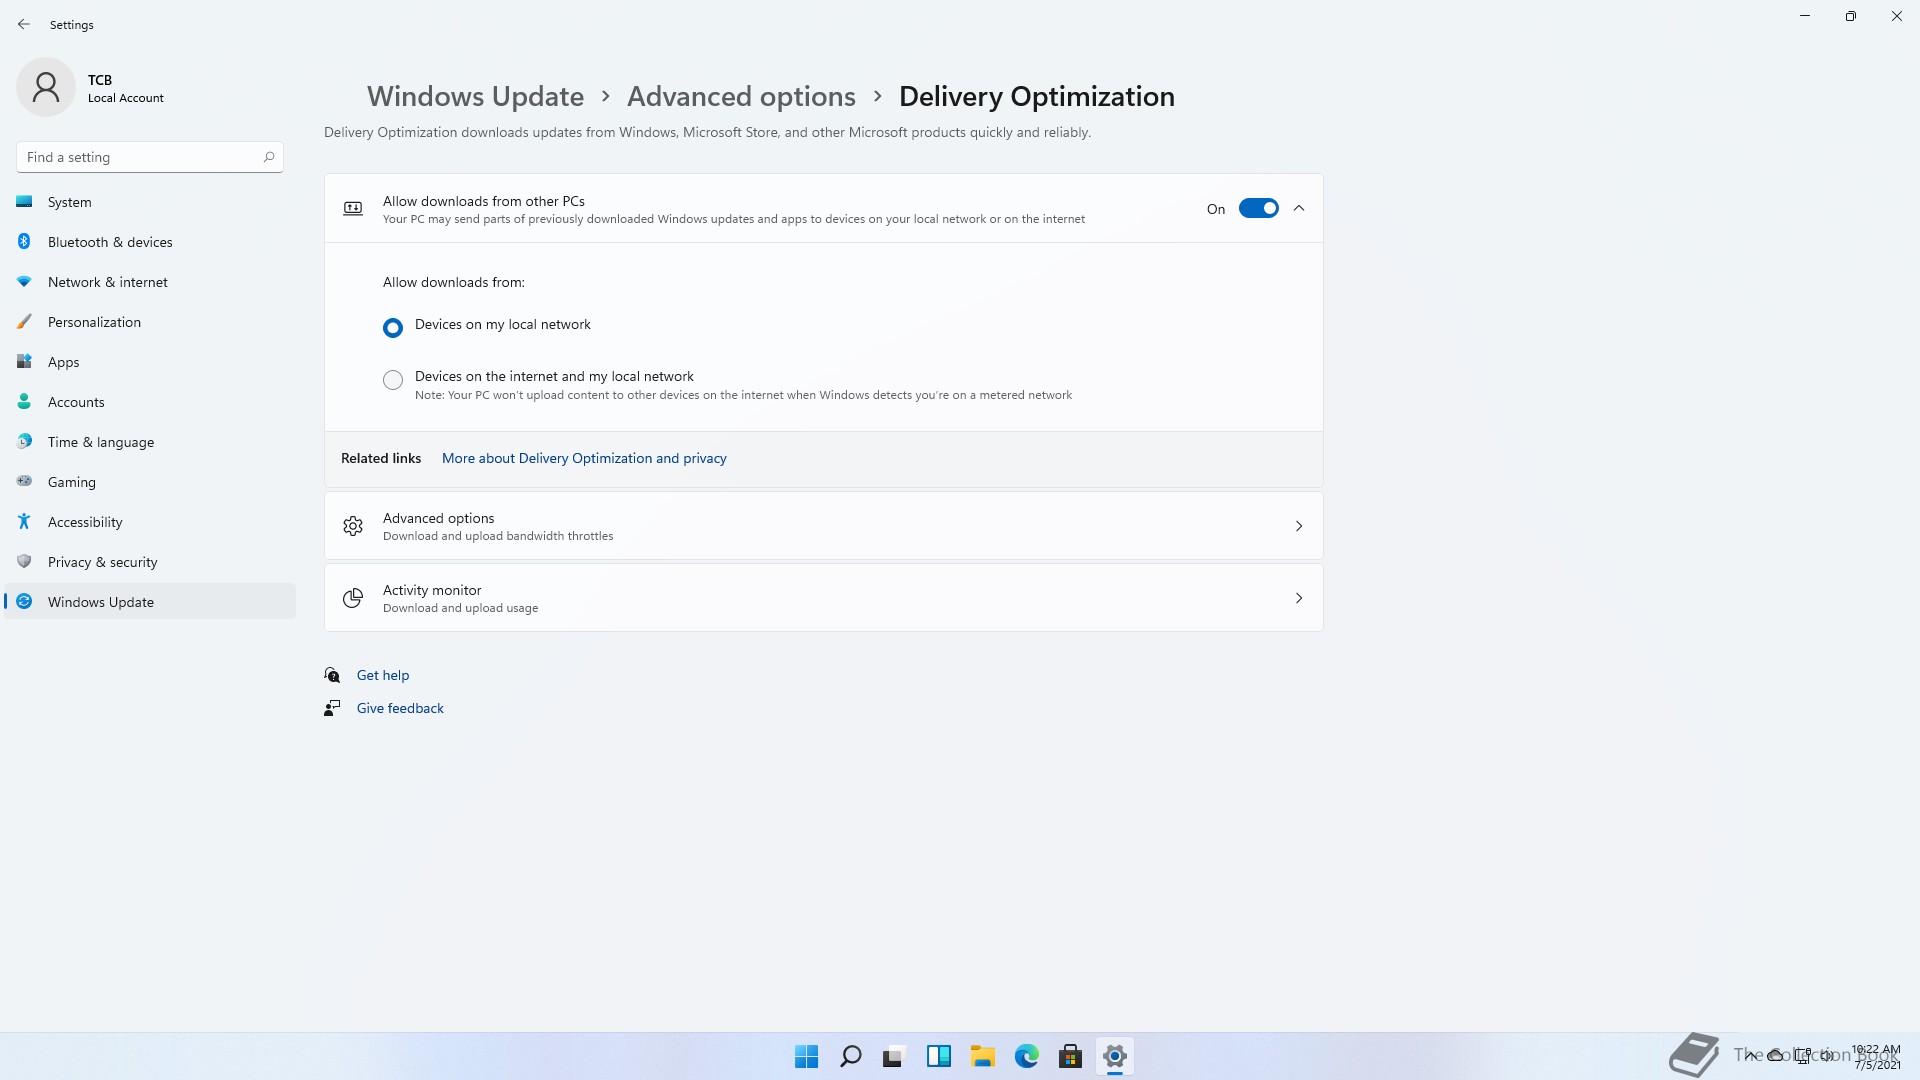Open the system tray clock showing 7/5/2021
Screen dimensions: 1920x1080
coord(1876,1057)
